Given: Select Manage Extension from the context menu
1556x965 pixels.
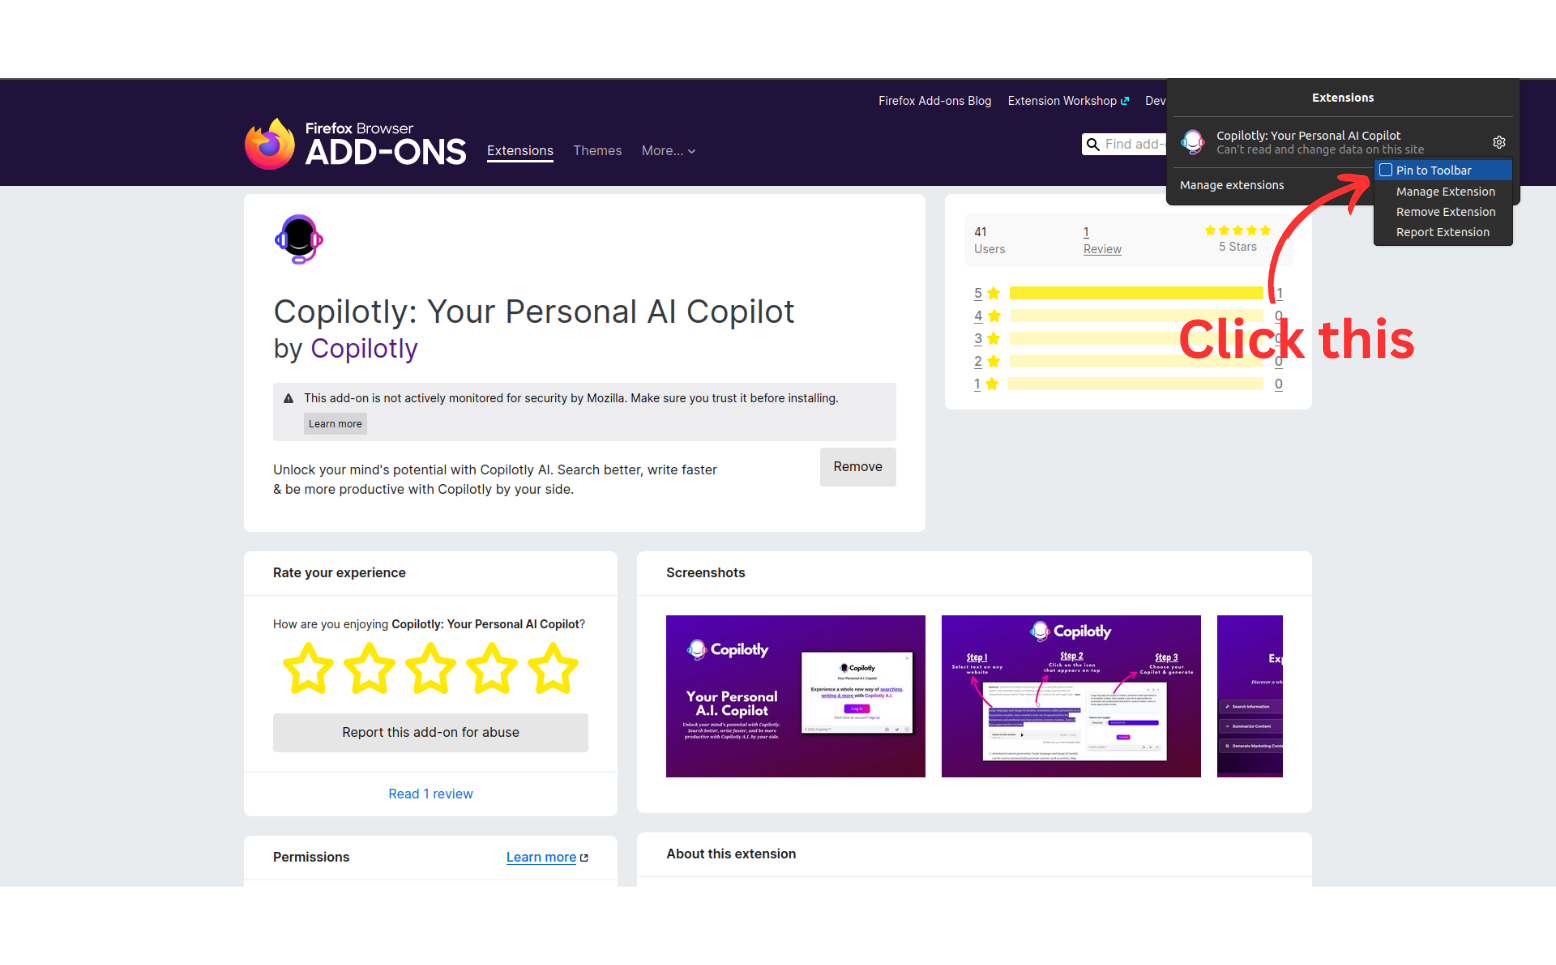Looking at the screenshot, I should (1445, 192).
